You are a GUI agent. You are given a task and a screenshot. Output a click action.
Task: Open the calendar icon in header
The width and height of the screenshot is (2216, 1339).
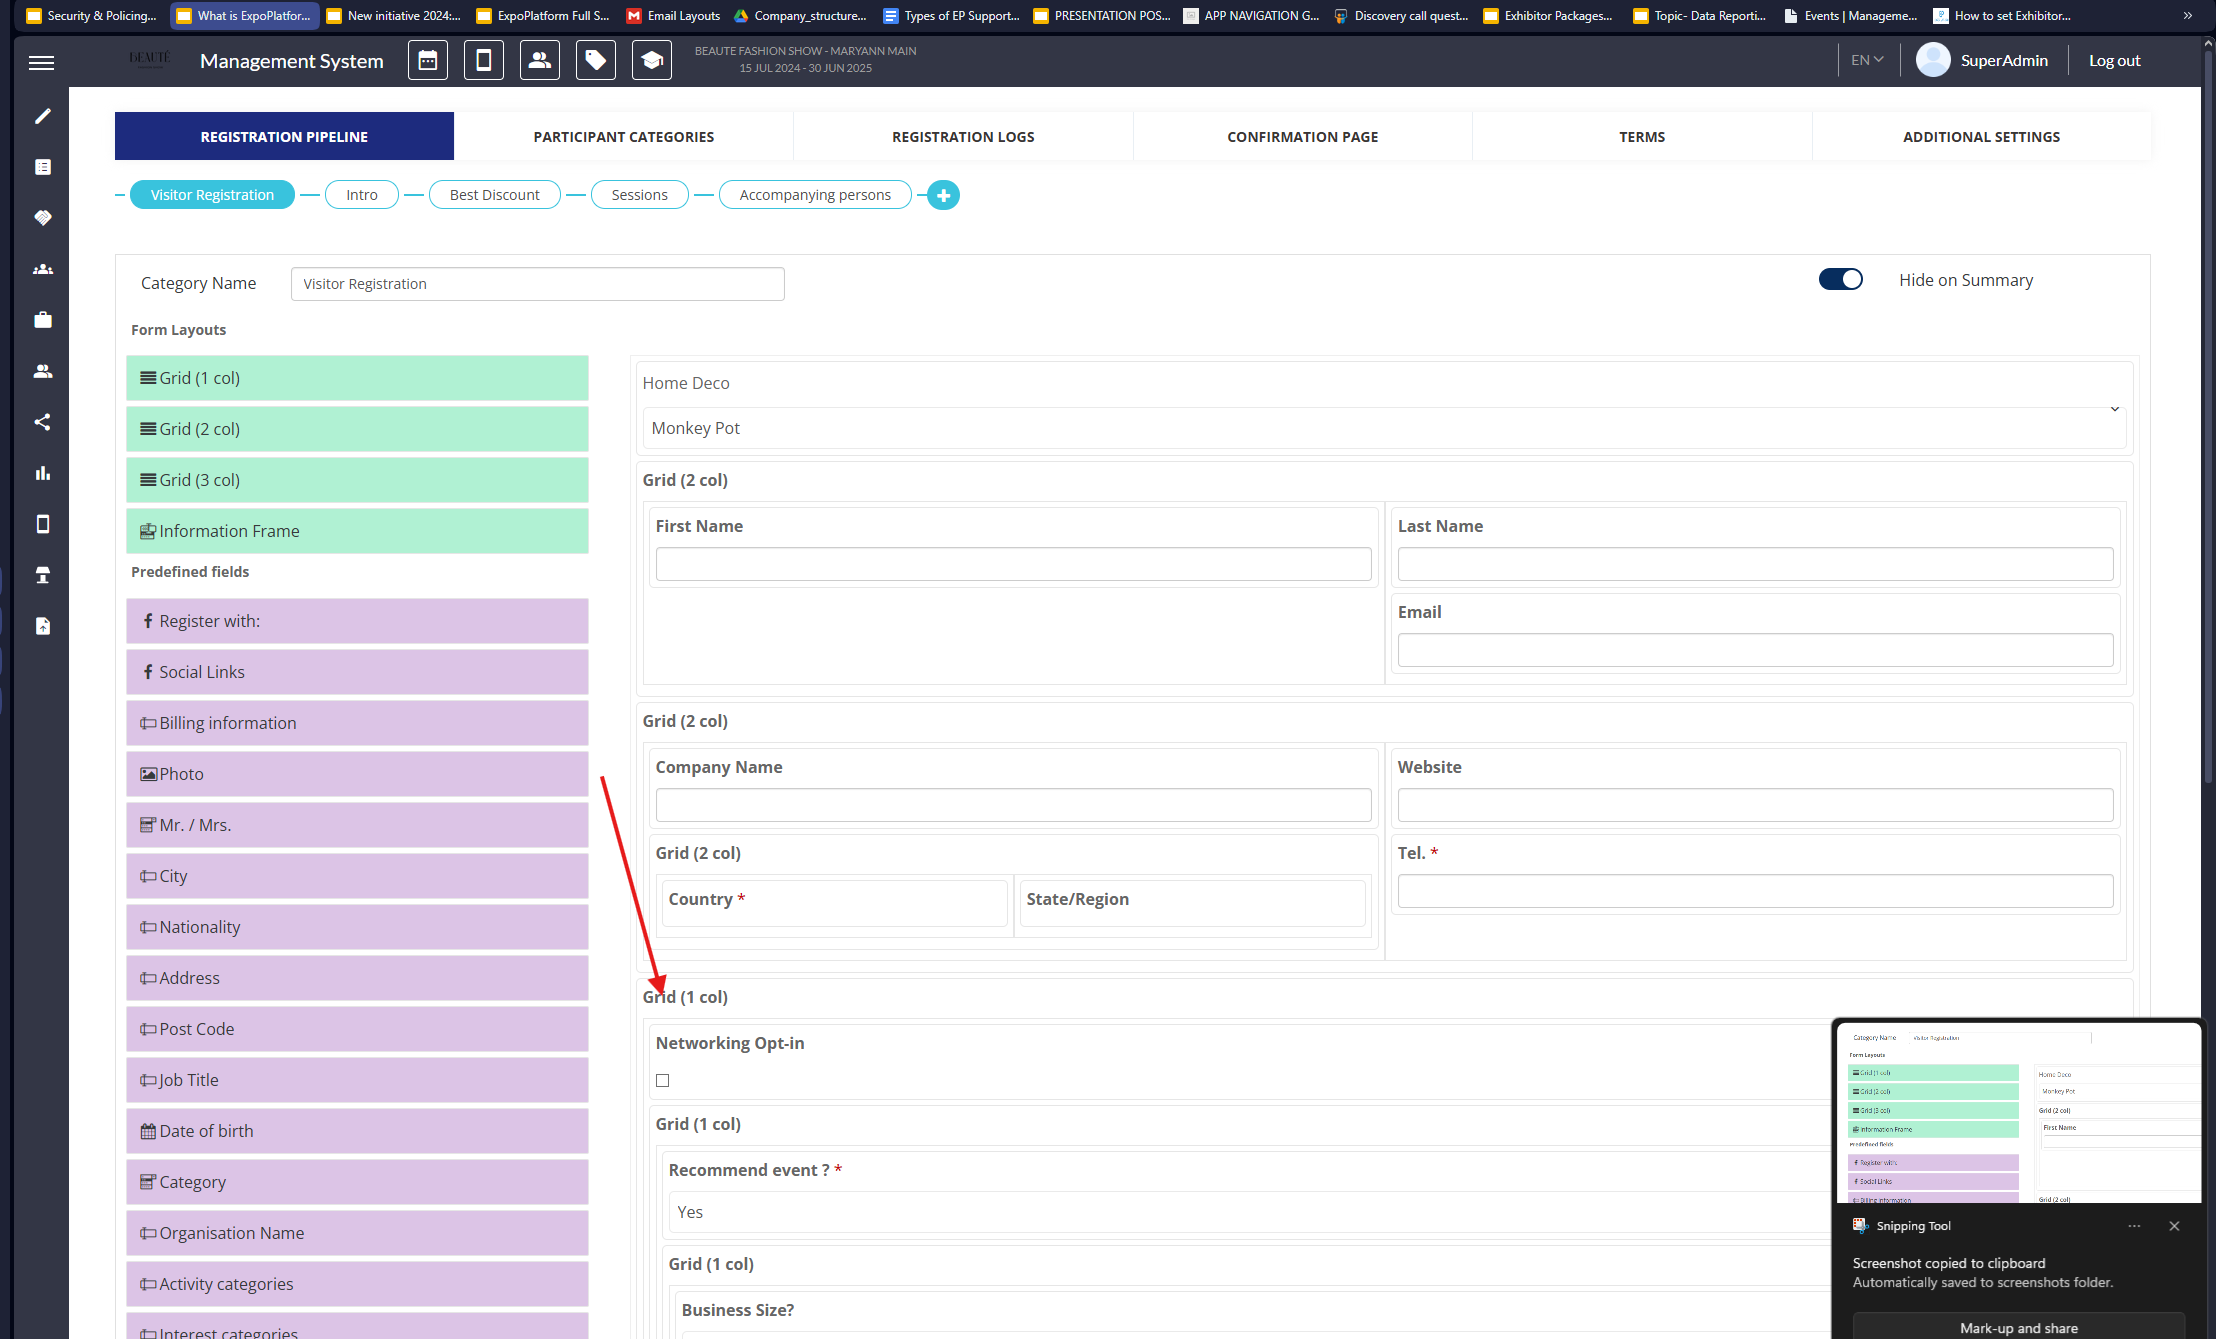pyautogui.click(x=428, y=61)
